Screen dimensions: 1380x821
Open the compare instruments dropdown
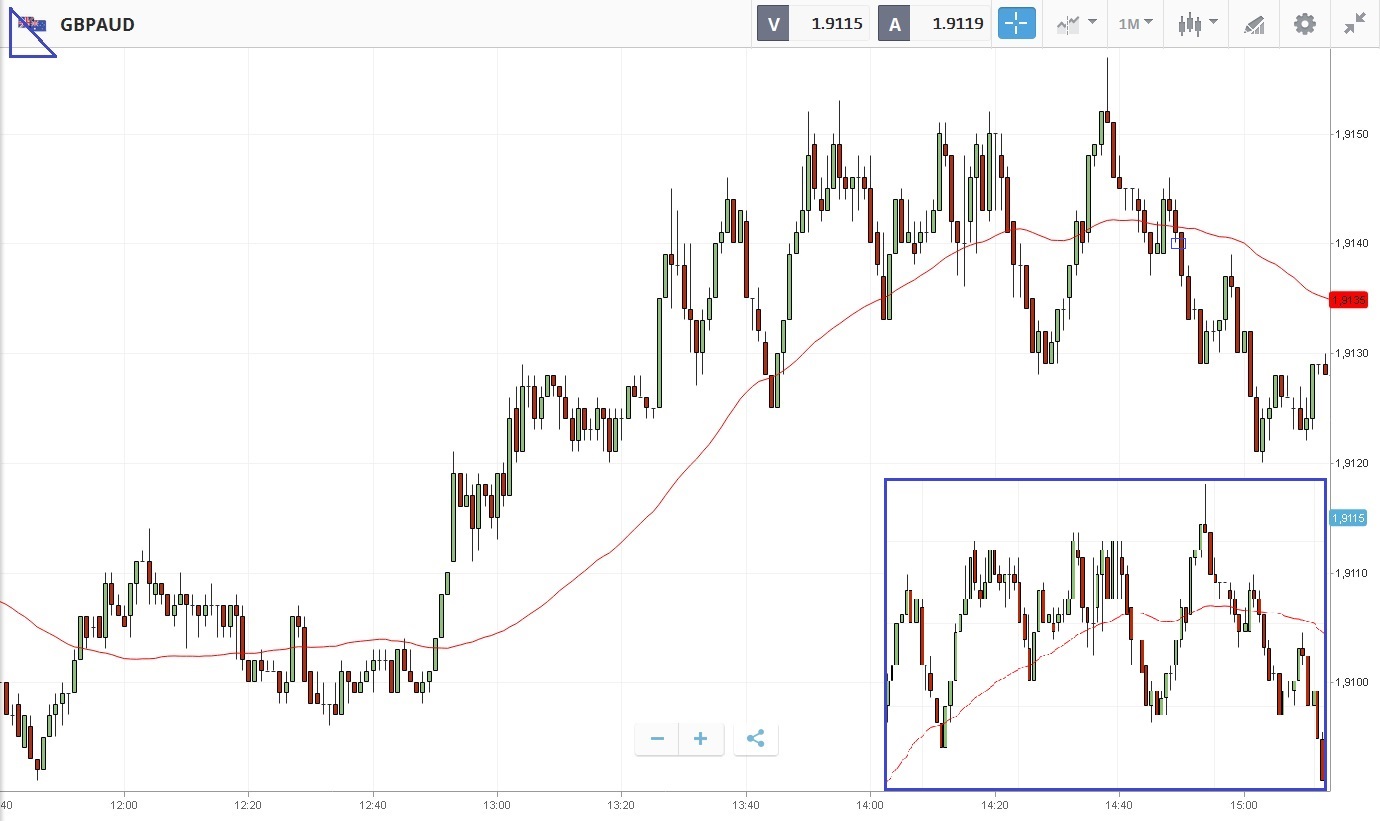pos(1076,23)
